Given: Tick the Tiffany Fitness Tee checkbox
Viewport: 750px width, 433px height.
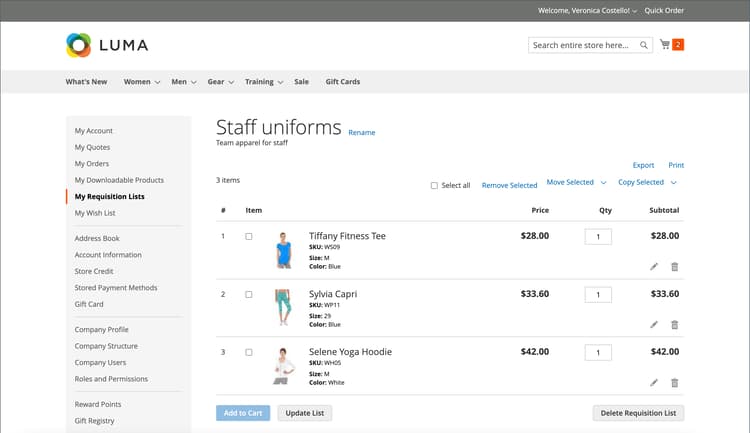Looking at the screenshot, I should point(249,237).
